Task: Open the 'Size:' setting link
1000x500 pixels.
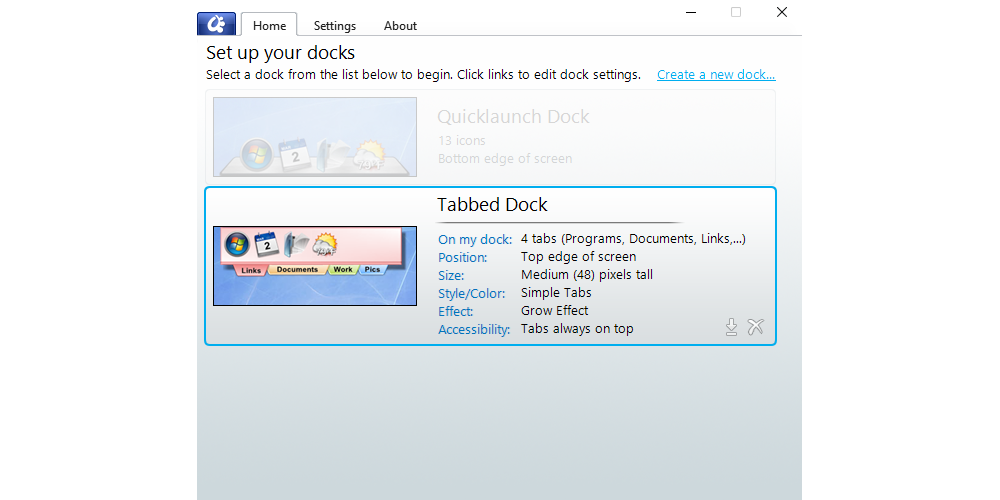Action: (x=451, y=276)
